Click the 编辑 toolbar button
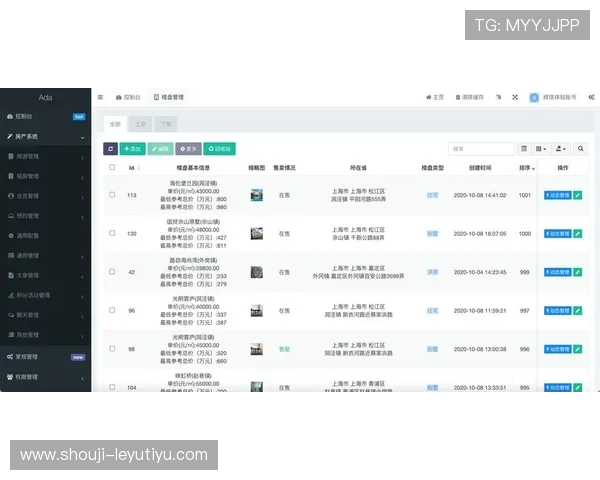Viewport: 600px width, 480px height. coord(160,149)
